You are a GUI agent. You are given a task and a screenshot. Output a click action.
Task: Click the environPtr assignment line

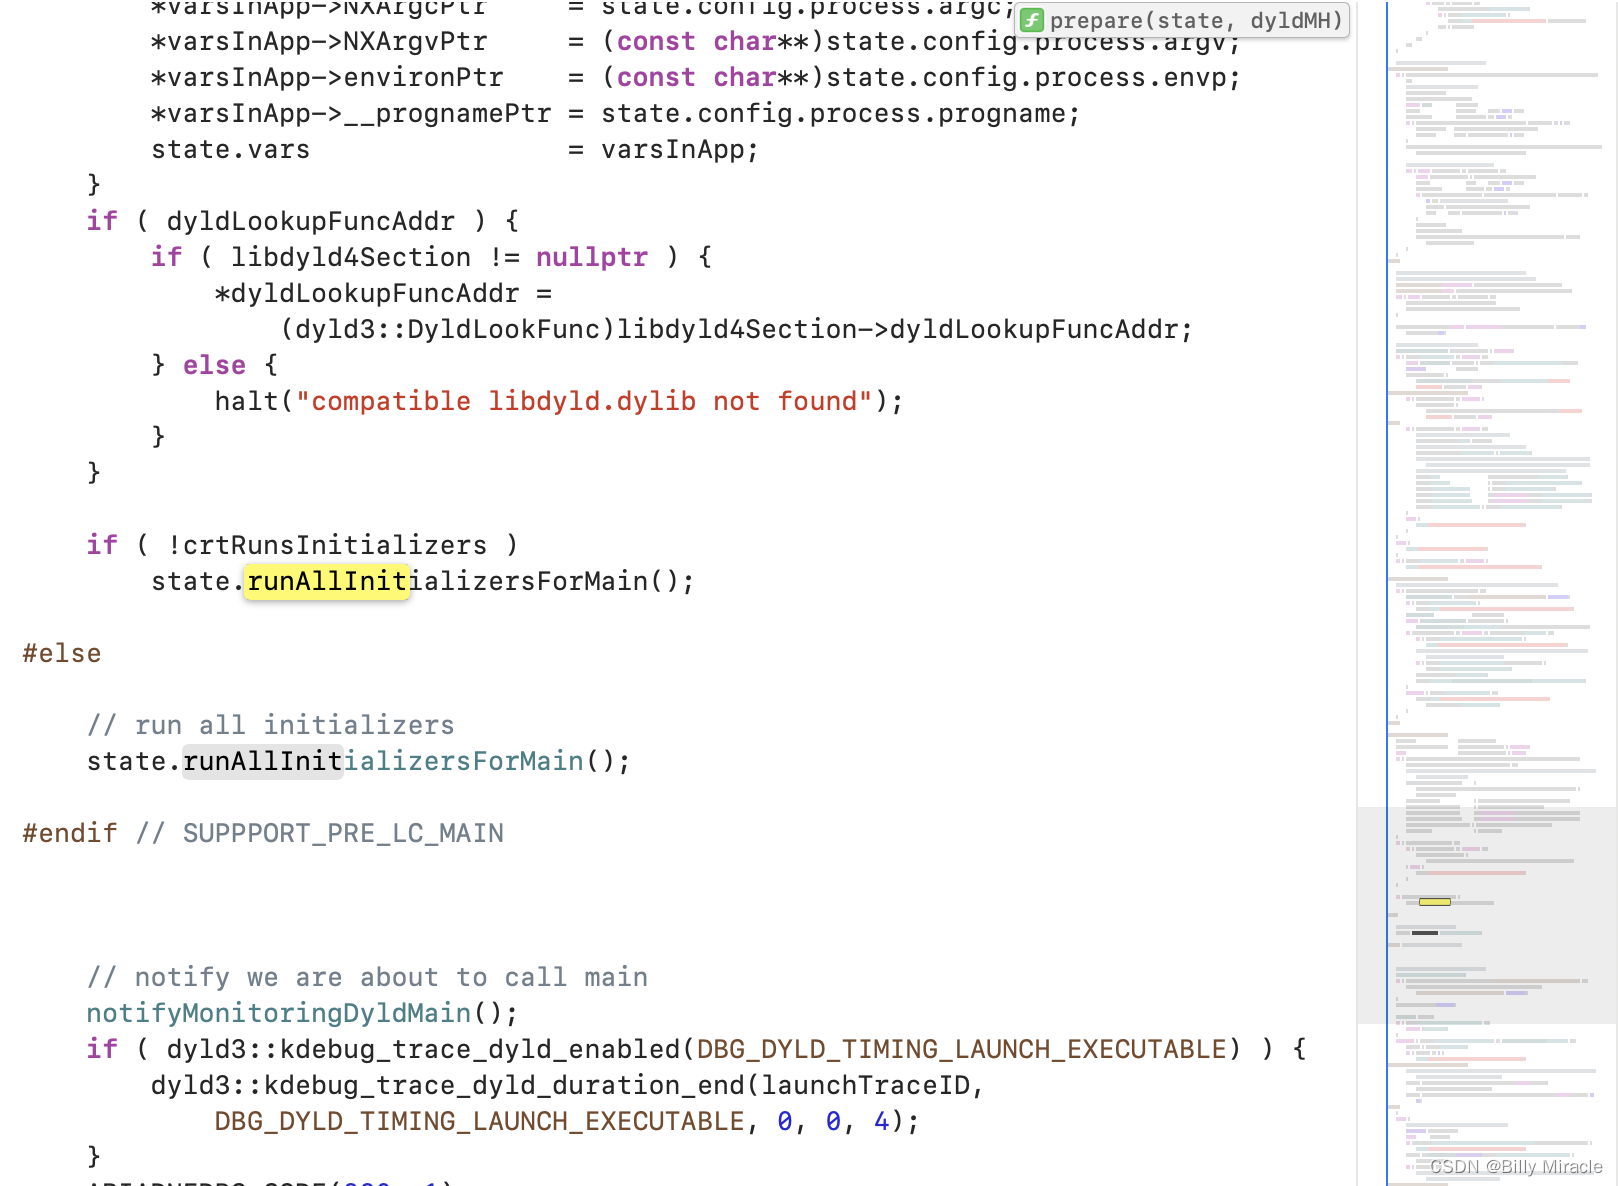[695, 77]
